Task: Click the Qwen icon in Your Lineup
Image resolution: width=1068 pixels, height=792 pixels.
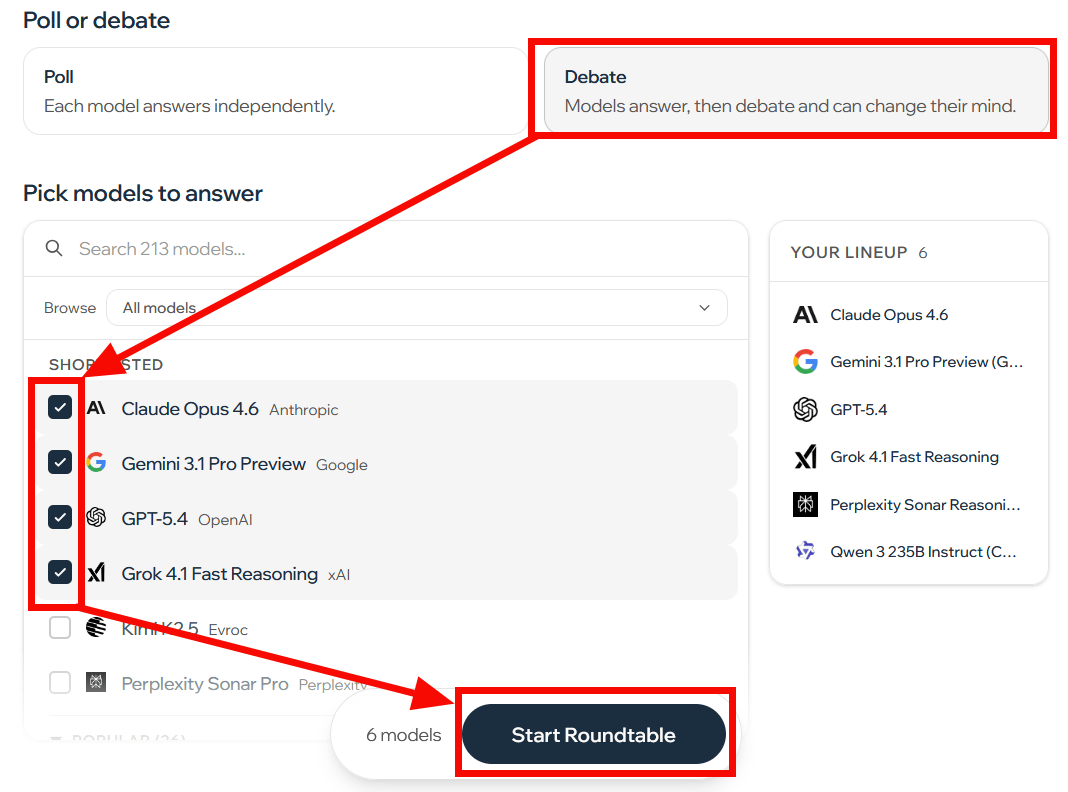Action: pos(805,551)
